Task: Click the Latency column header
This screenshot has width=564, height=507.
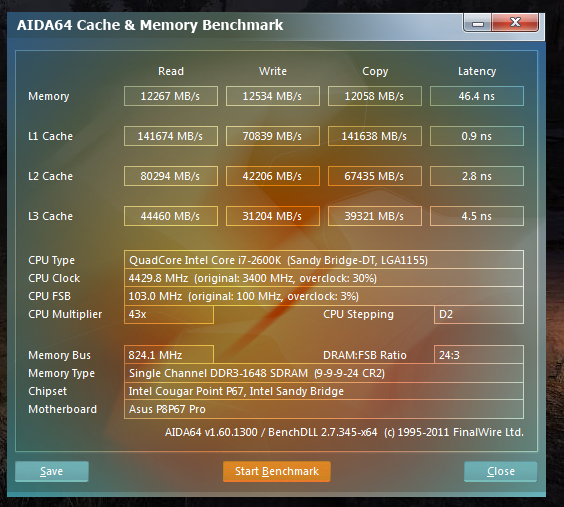Action: click(x=477, y=71)
